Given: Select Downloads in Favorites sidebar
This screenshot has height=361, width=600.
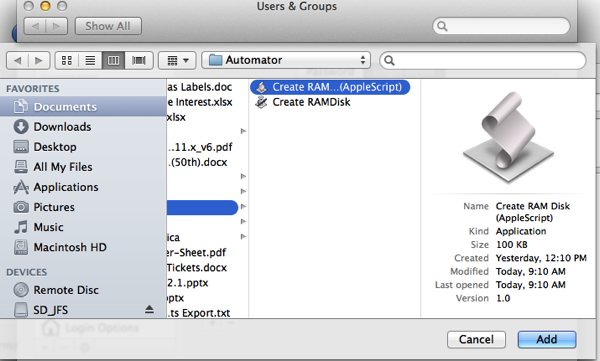Looking at the screenshot, I should pyautogui.click(x=83, y=127).
